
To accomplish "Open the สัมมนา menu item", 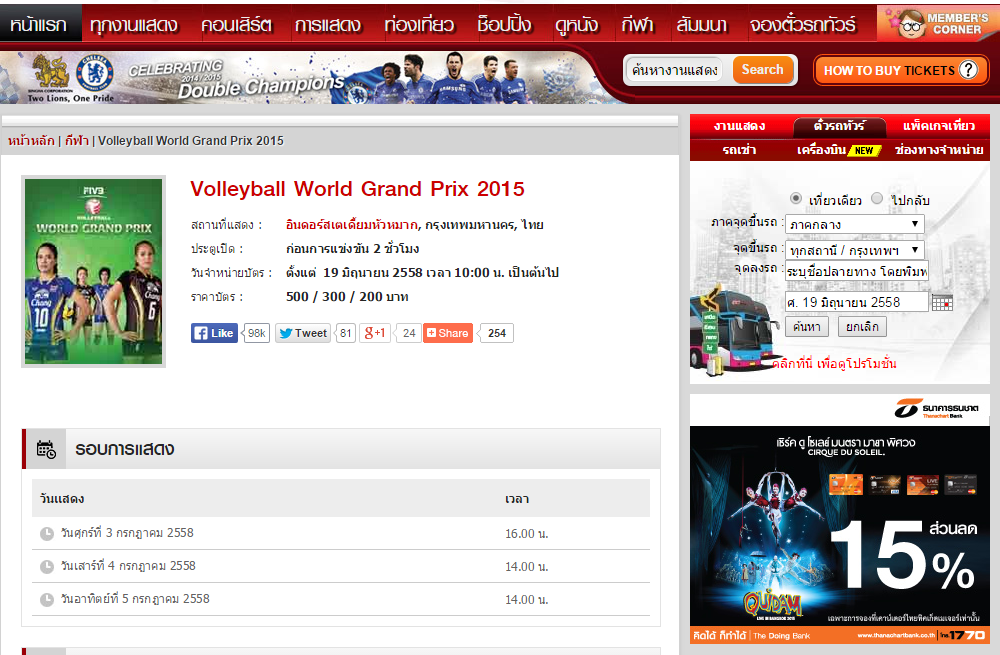I will point(702,24).
